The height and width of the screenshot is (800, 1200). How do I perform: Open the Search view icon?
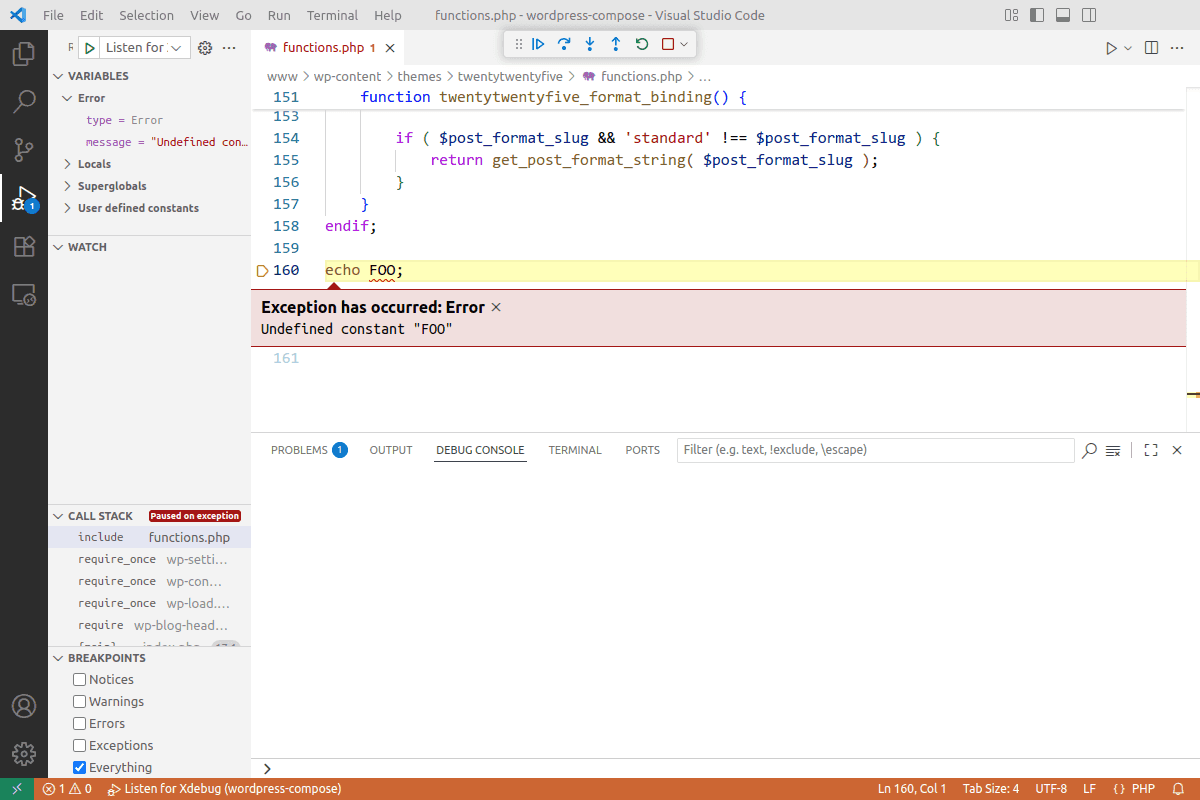pyautogui.click(x=24, y=101)
